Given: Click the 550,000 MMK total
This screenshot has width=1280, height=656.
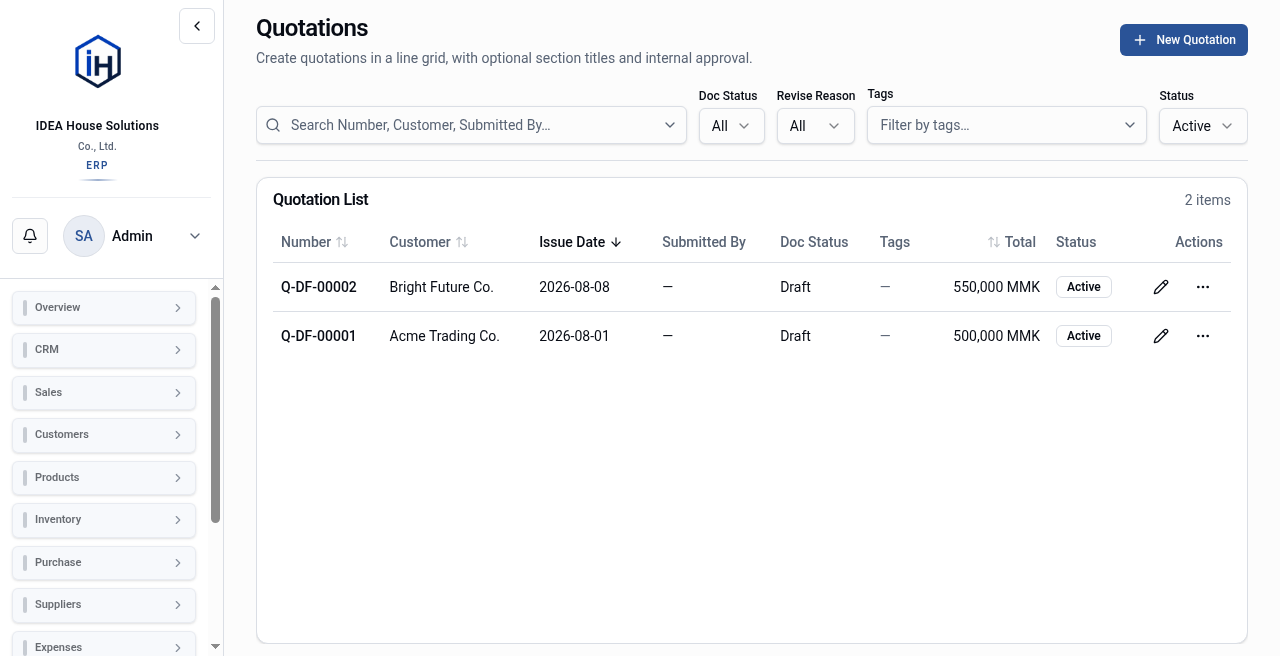Looking at the screenshot, I should coord(997,287).
